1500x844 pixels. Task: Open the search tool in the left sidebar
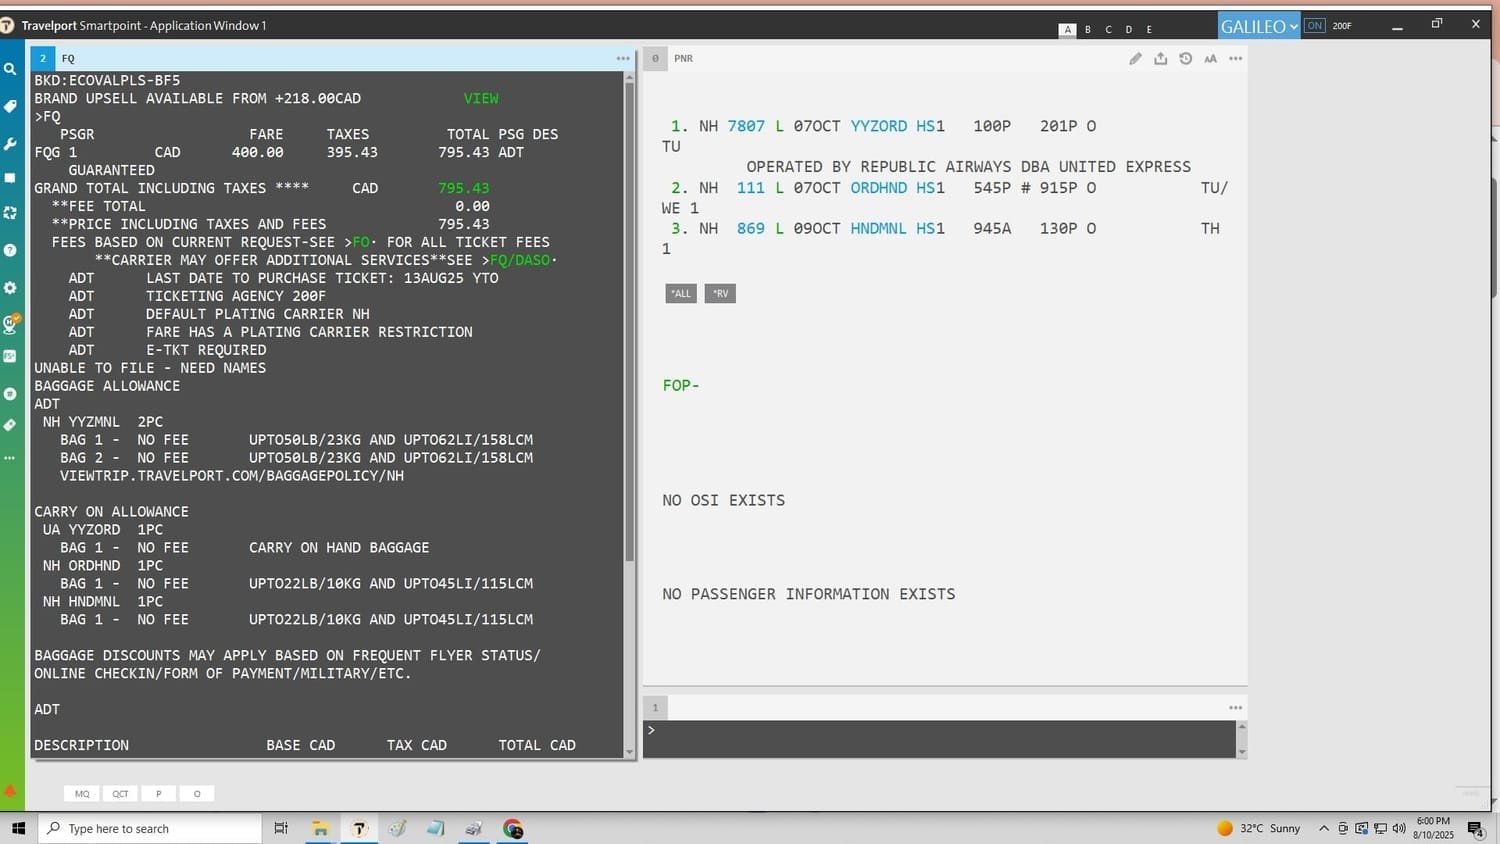(x=10, y=69)
